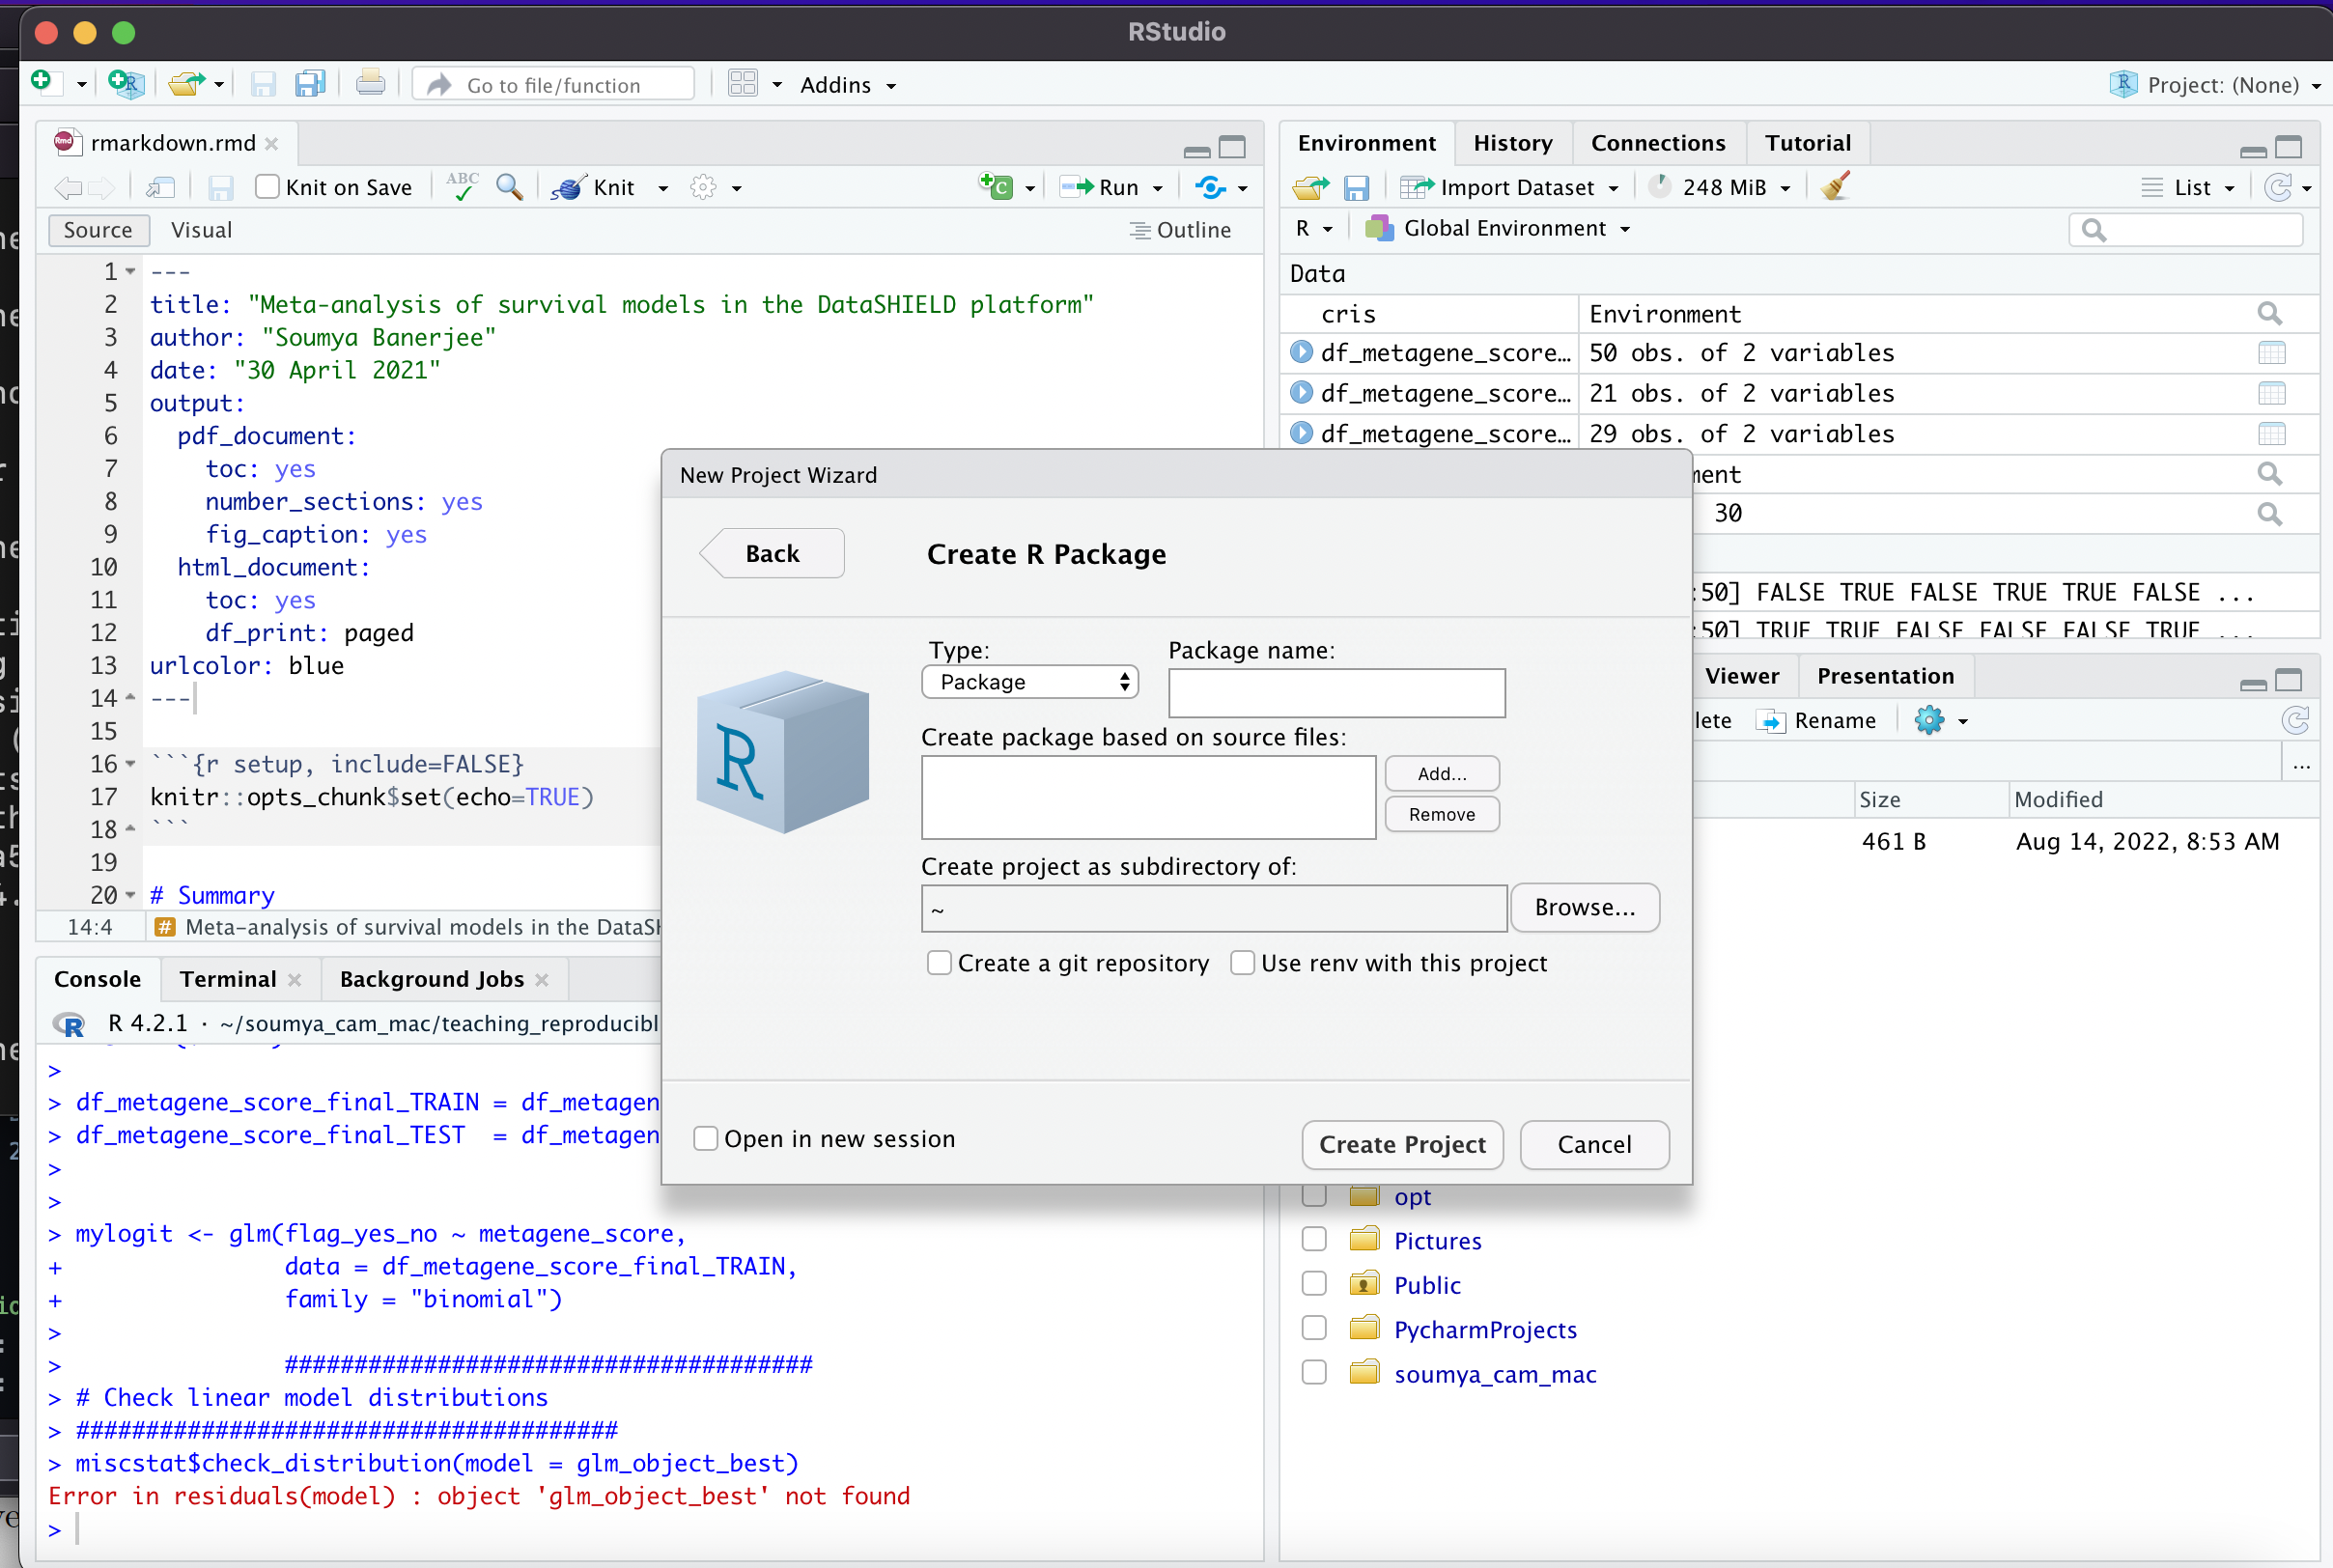Open the project Type dropdown showing Package
This screenshot has width=2333, height=1568.
[x=1029, y=681]
